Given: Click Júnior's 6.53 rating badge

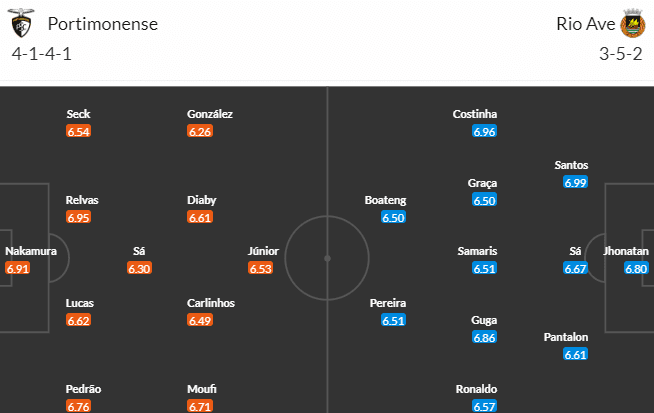Looking at the screenshot, I should (x=261, y=268).
